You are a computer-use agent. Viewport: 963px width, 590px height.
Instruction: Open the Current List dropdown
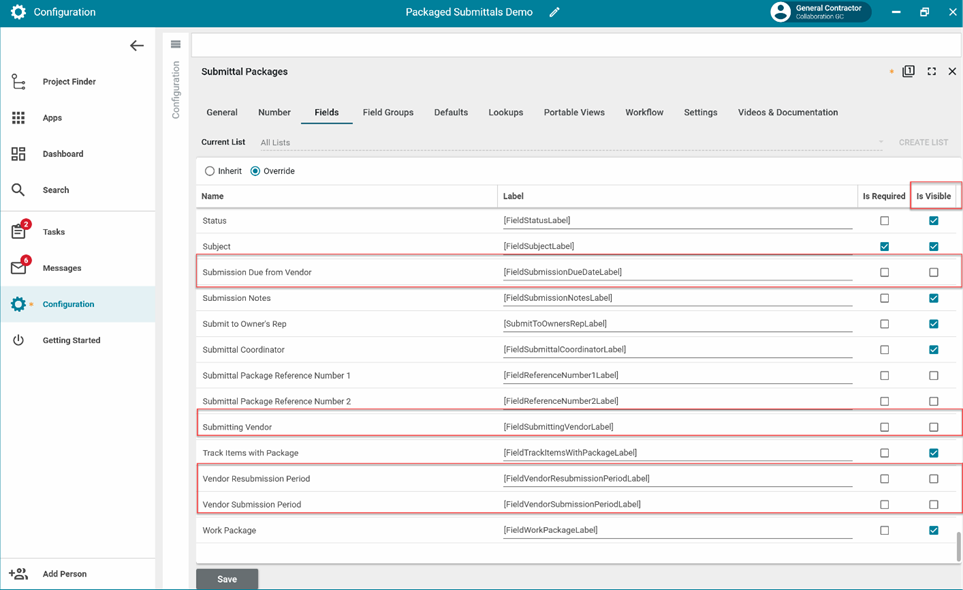(572, 143)
